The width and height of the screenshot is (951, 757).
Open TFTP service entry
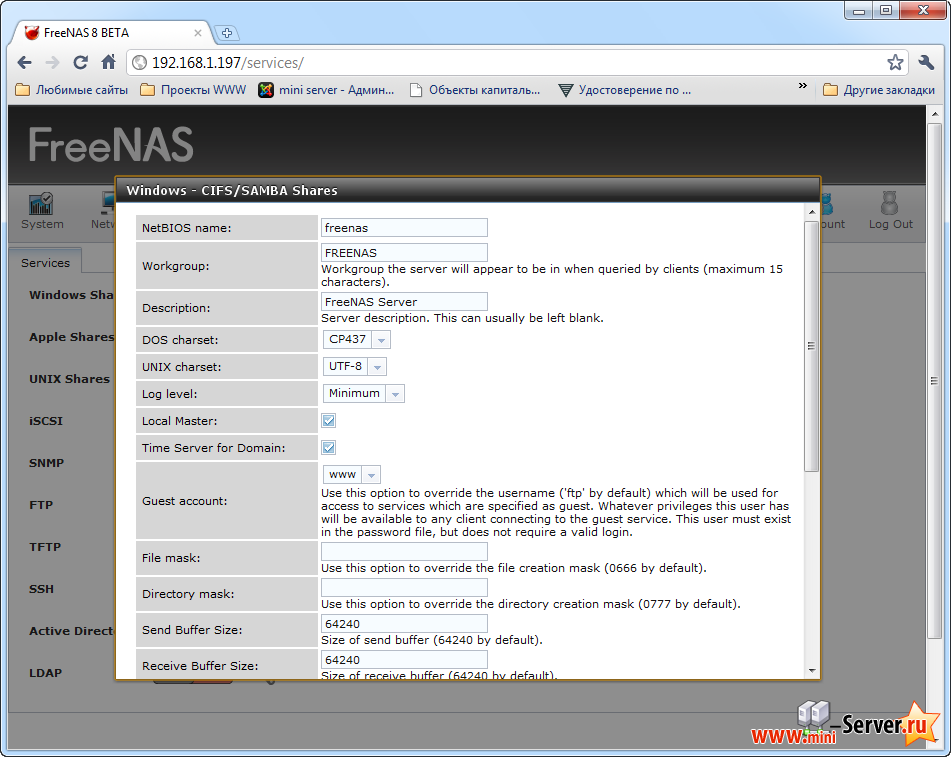click(x=45, y=547)
